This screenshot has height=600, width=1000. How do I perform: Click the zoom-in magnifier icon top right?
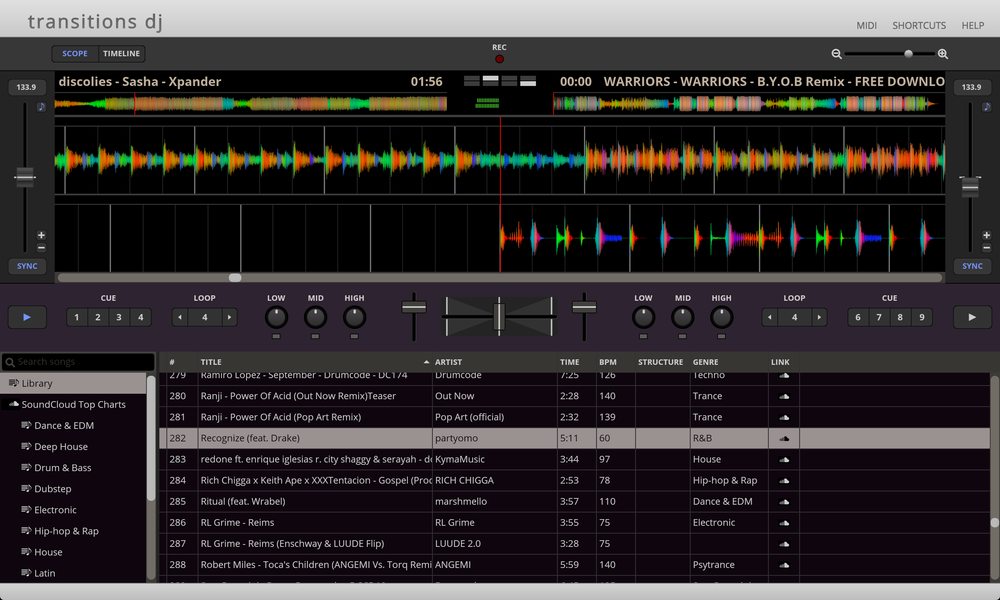point(942,54)
